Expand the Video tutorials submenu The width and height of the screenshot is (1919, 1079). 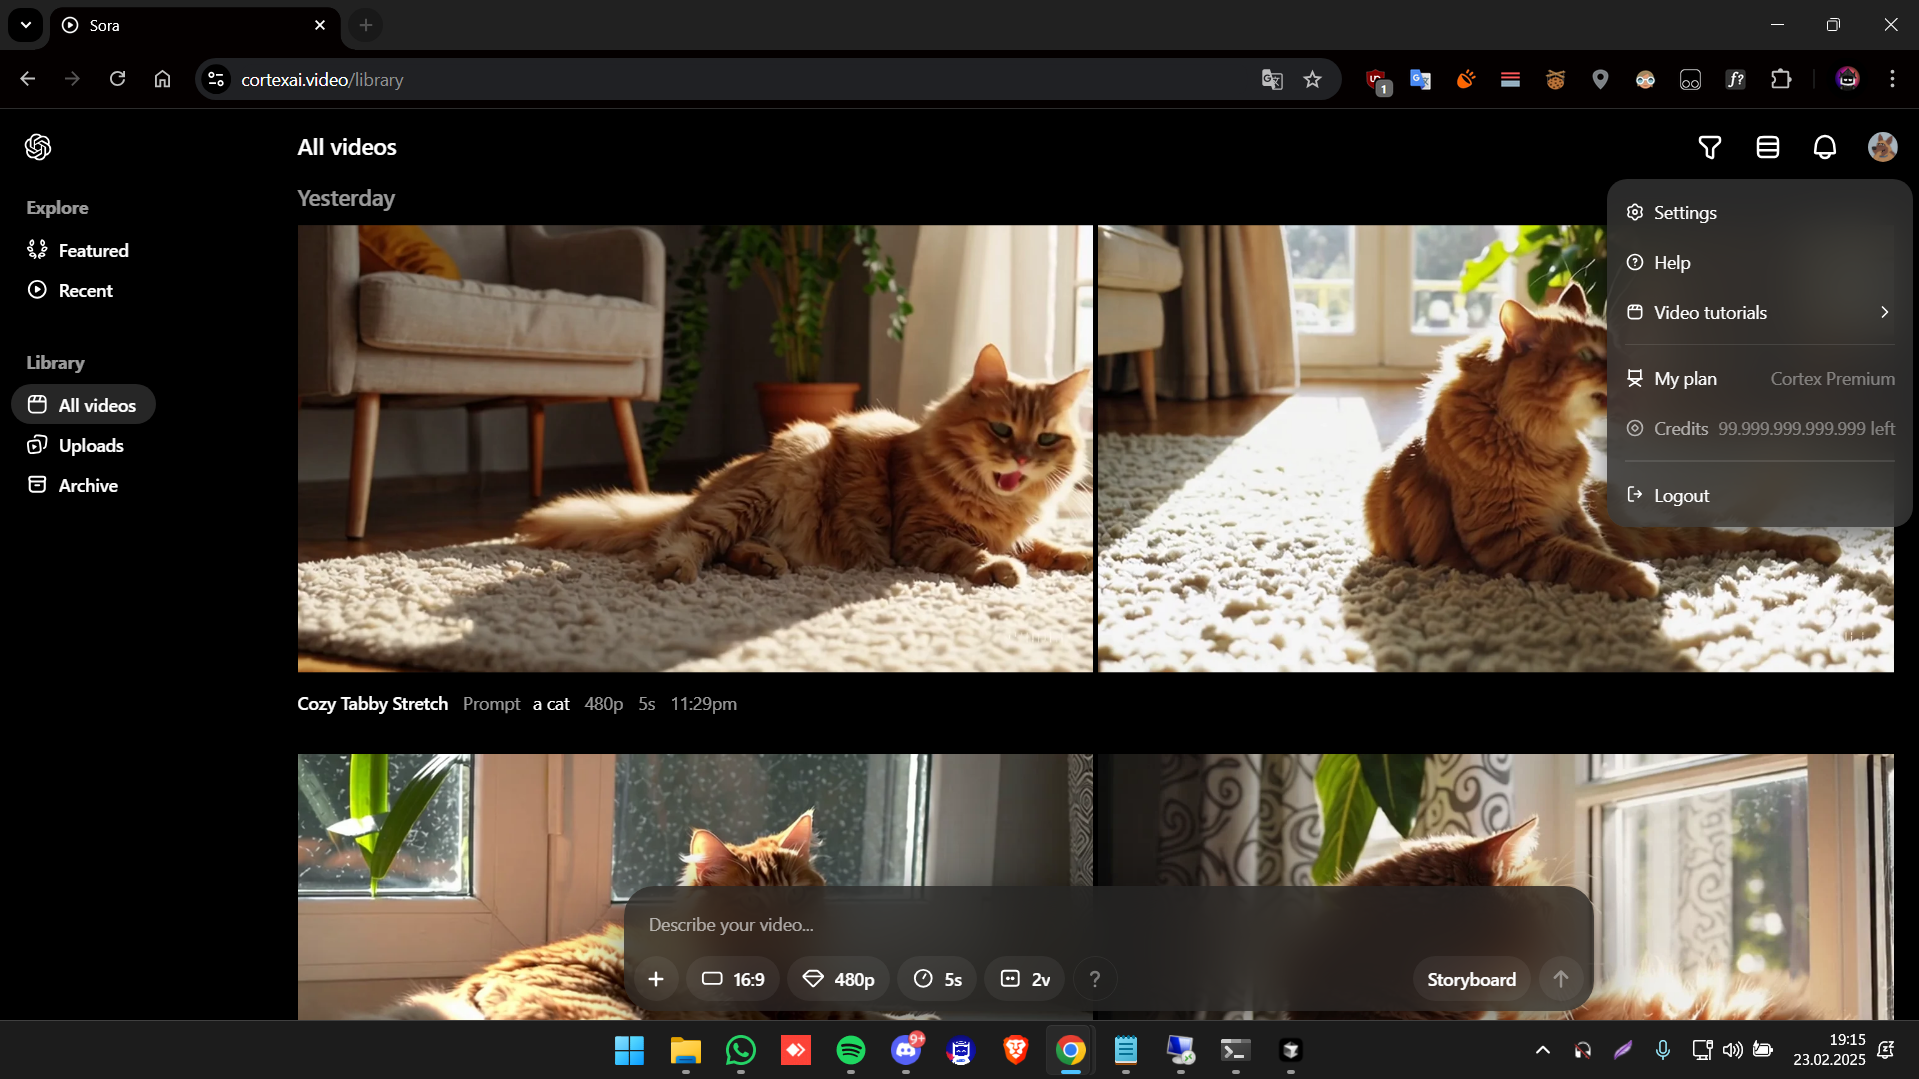1759,313
